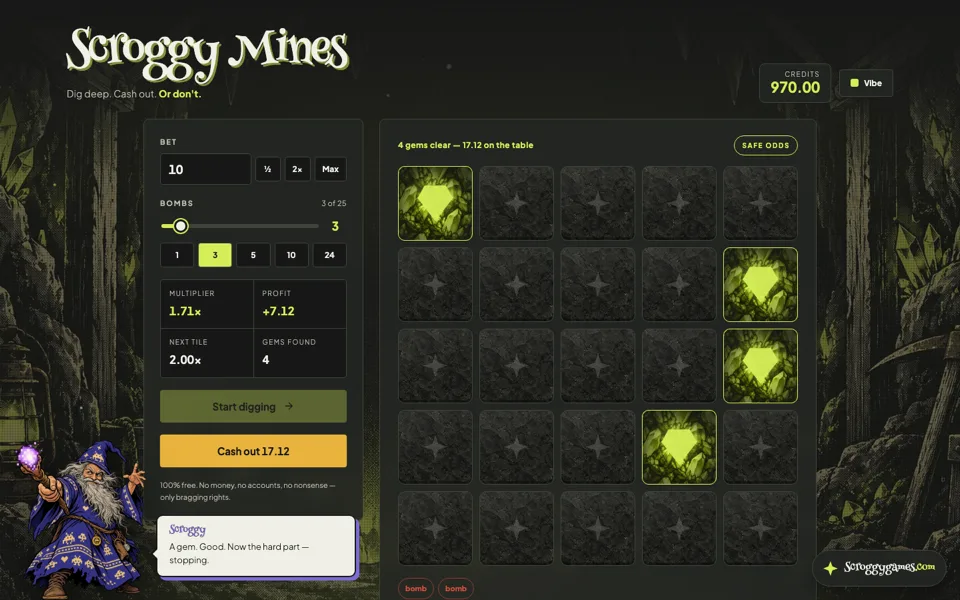This screenshot has width=960, height=600.
Task: Click the '4 gems clear' status text
Action: click(465, 145)
